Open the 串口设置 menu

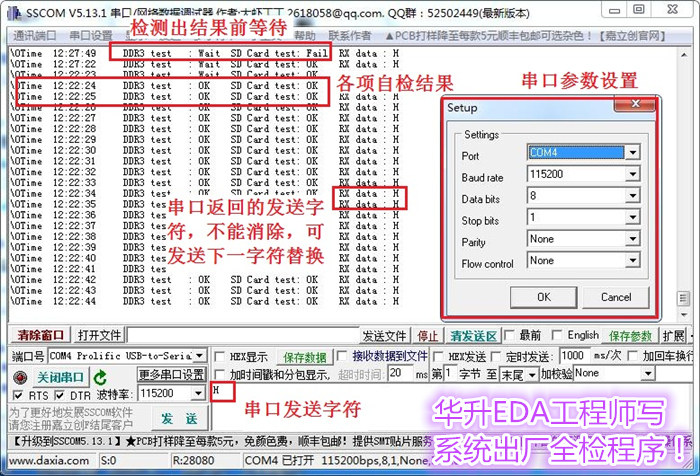point(91,35)
